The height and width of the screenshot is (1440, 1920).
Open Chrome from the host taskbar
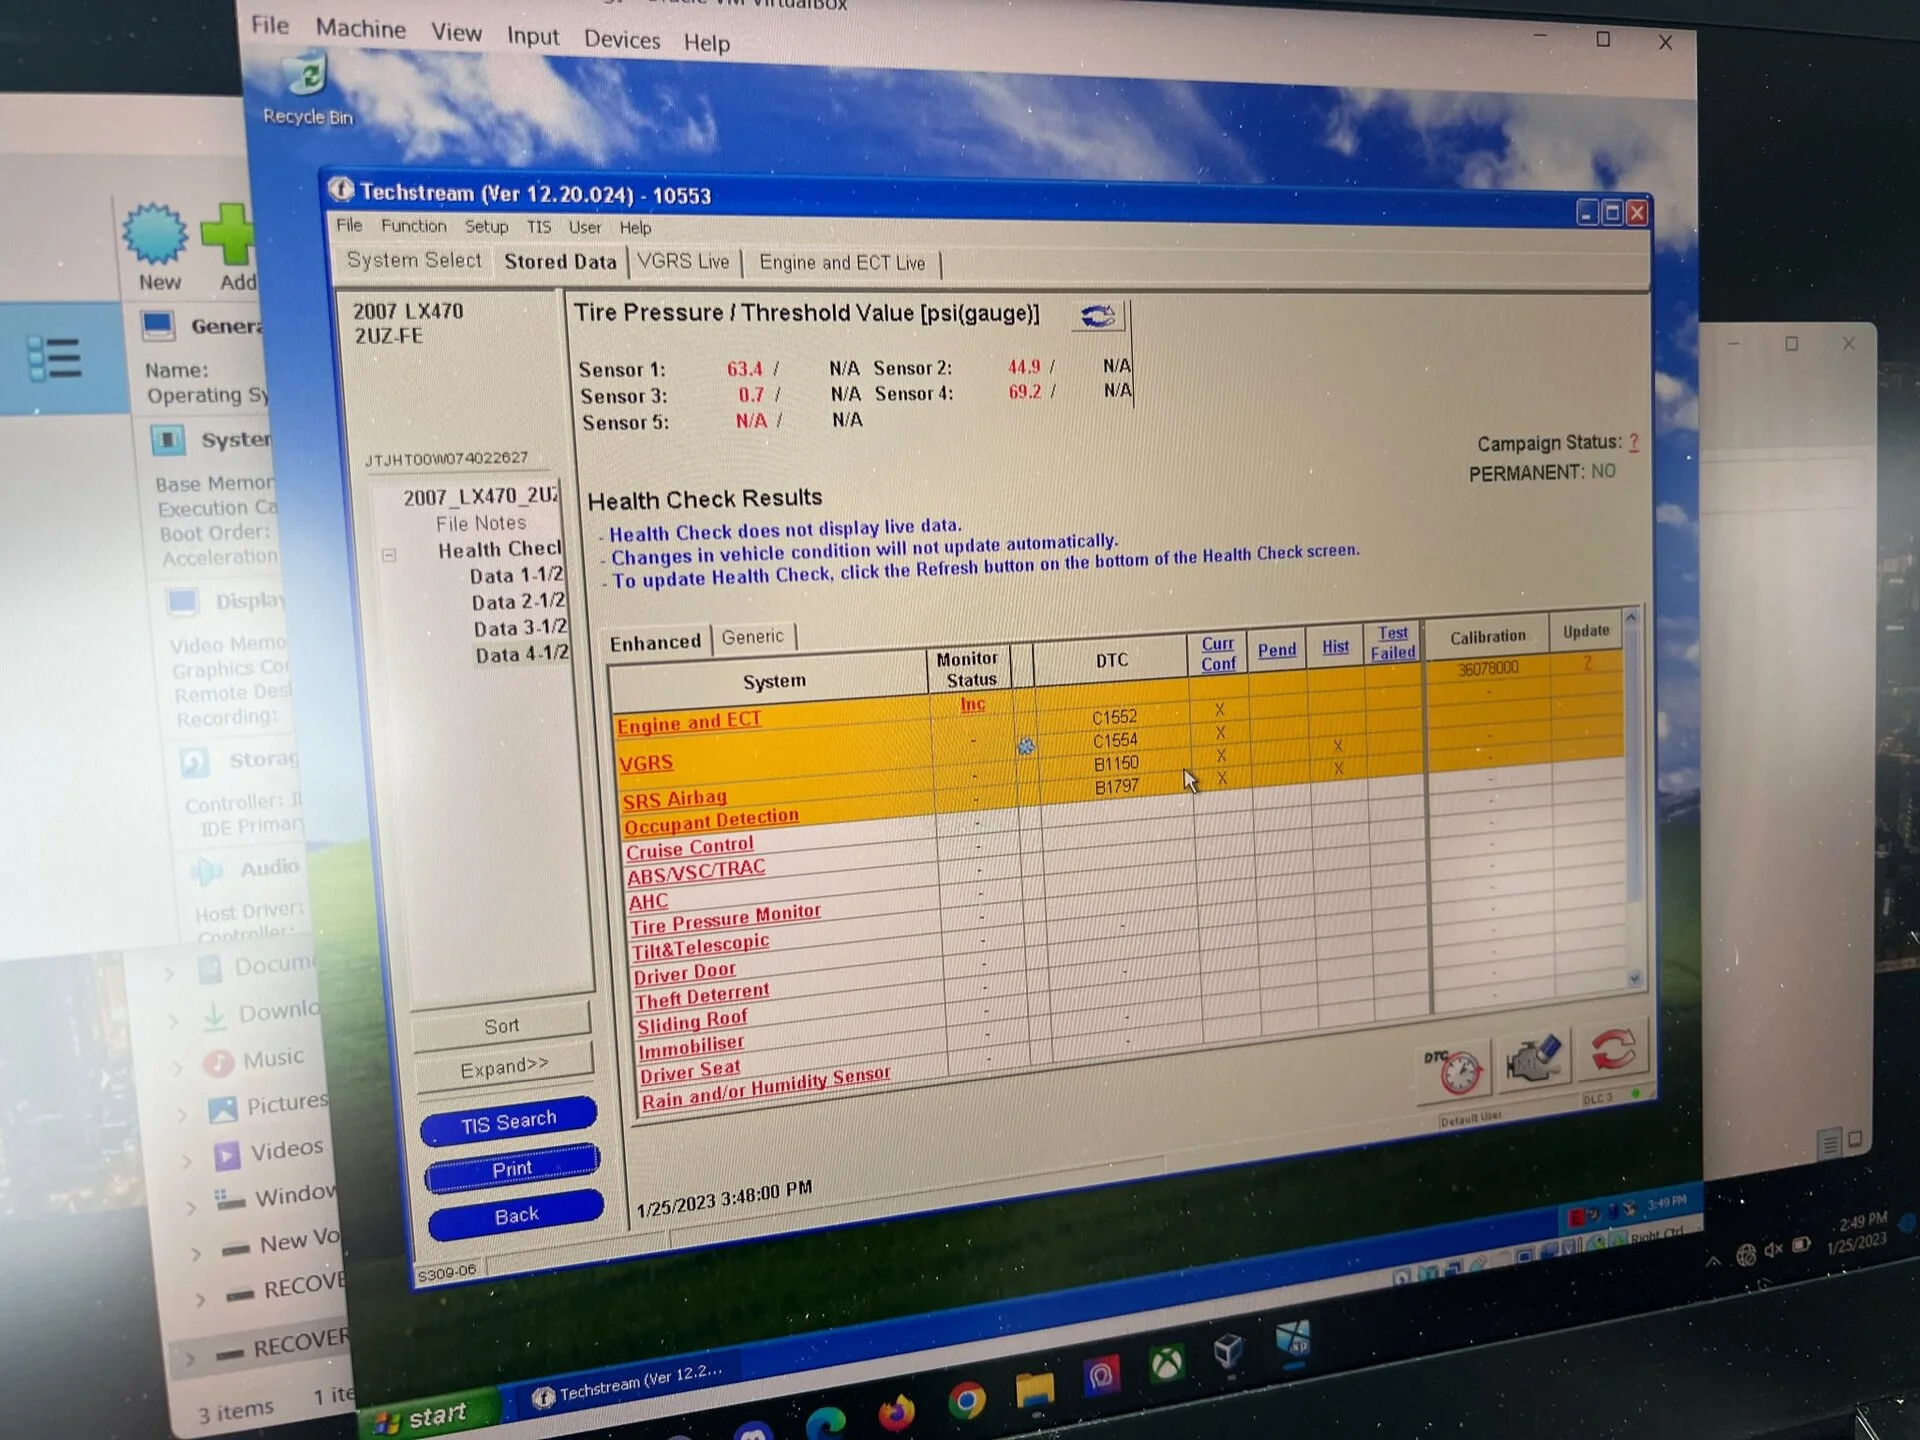click(x=965, y=1400)
